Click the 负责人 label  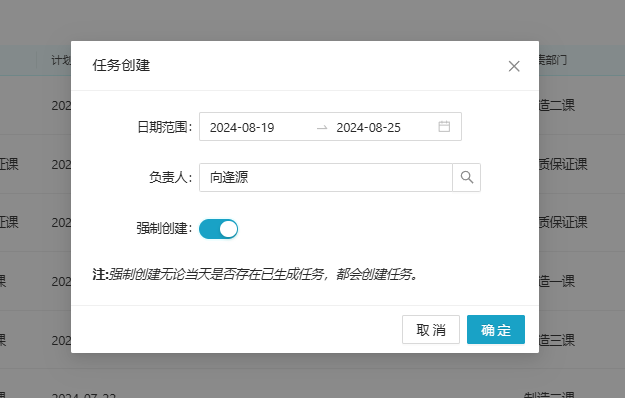[171, 177]
